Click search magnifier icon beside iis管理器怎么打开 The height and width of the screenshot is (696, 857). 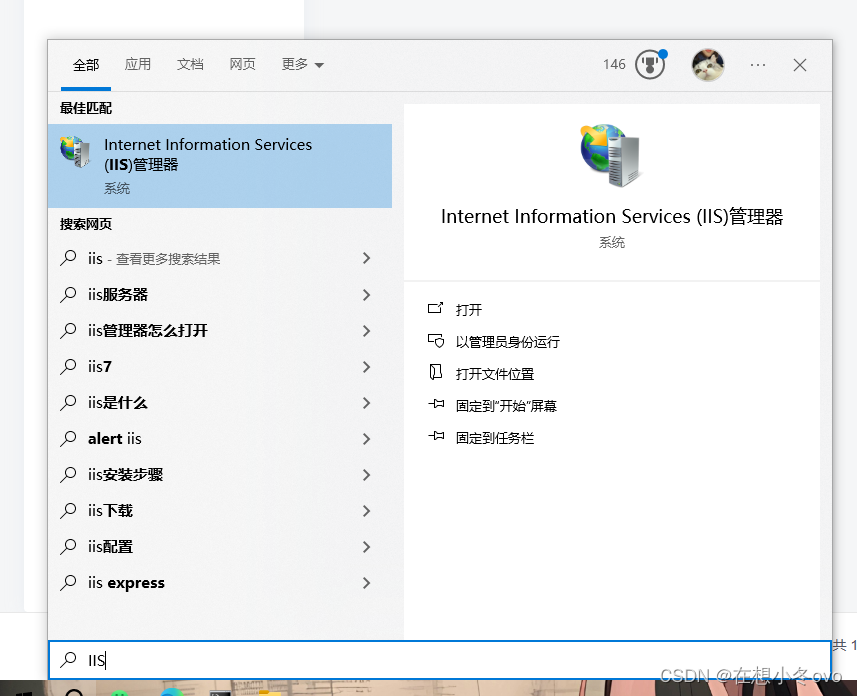pyautogui.click(x=68, y=330)
